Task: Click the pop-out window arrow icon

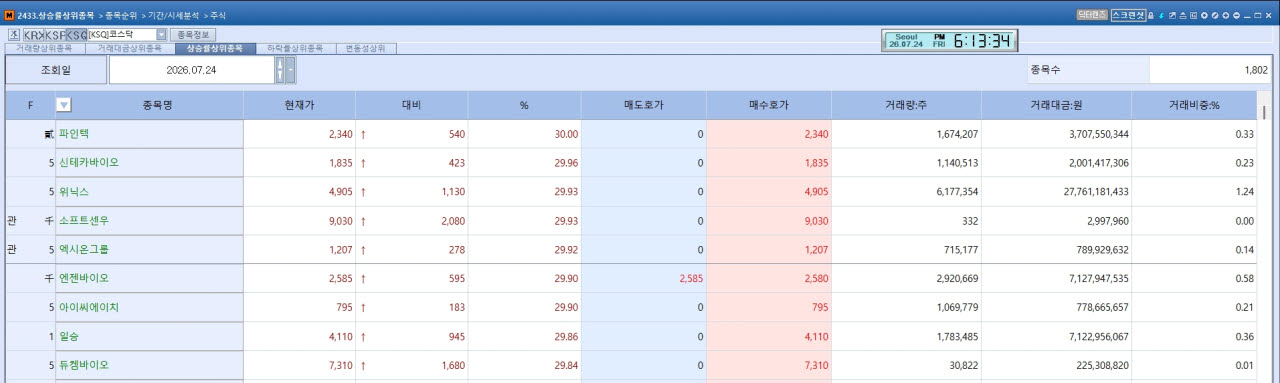Action: pos(1172,15)
